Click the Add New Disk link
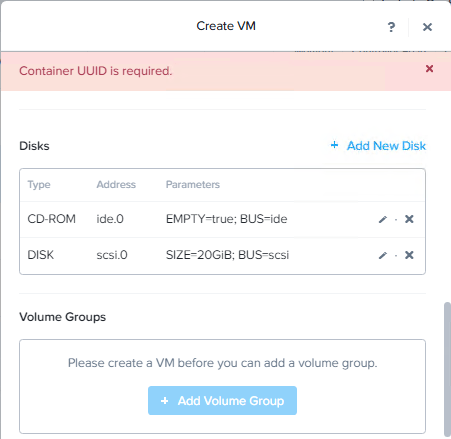This screenshot has height=439, width=451. (386, 146)
